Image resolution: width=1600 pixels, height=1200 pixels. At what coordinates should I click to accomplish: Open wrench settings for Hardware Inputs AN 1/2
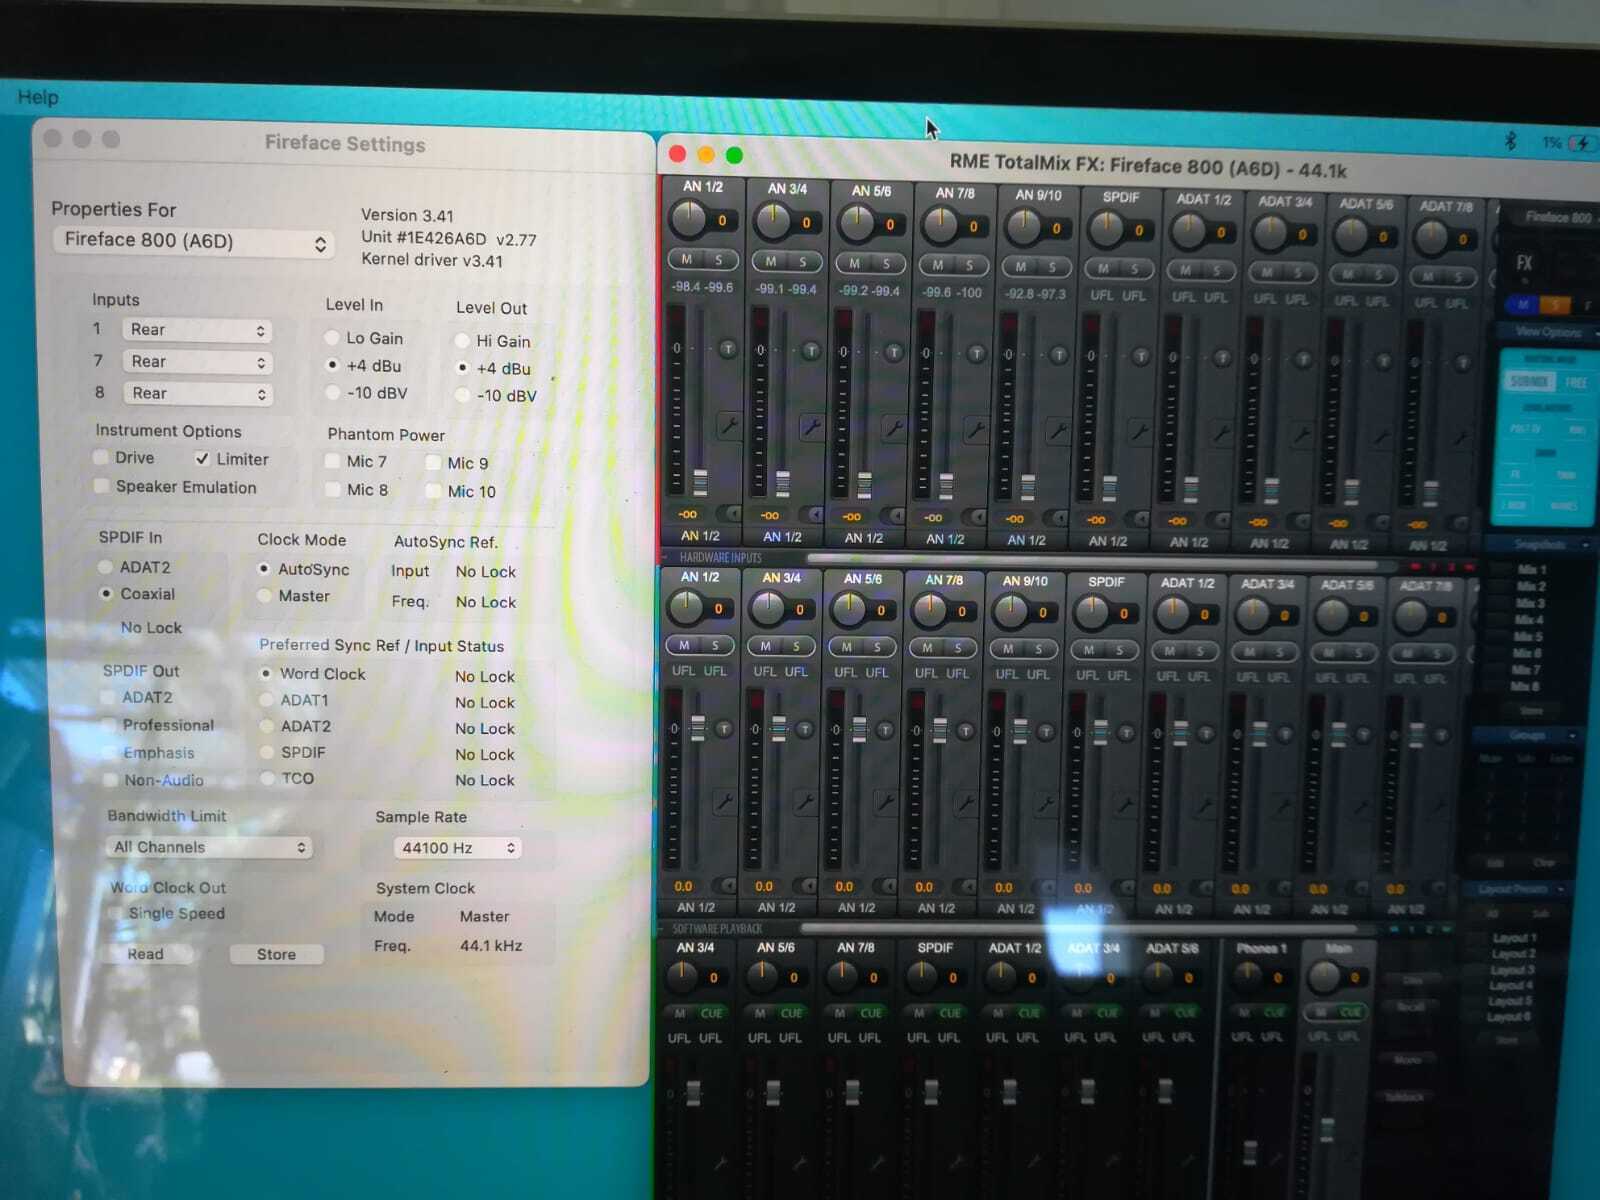730,427
